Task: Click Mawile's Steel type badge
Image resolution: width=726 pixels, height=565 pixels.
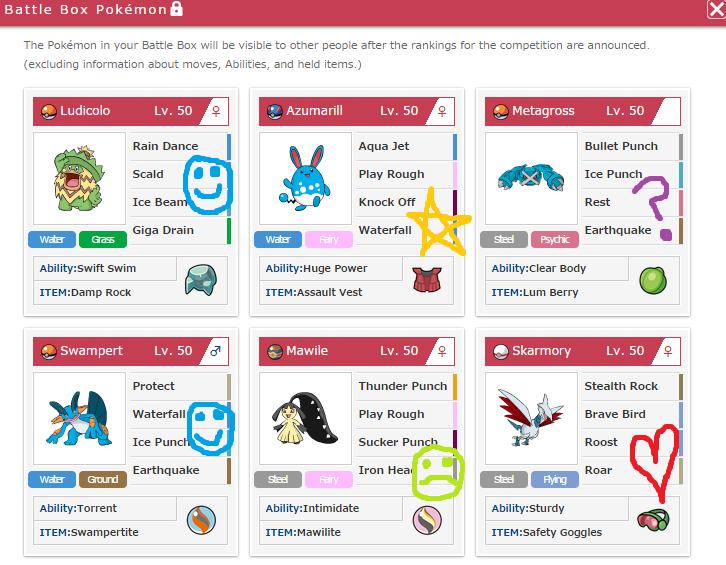Action: (278, 479)
